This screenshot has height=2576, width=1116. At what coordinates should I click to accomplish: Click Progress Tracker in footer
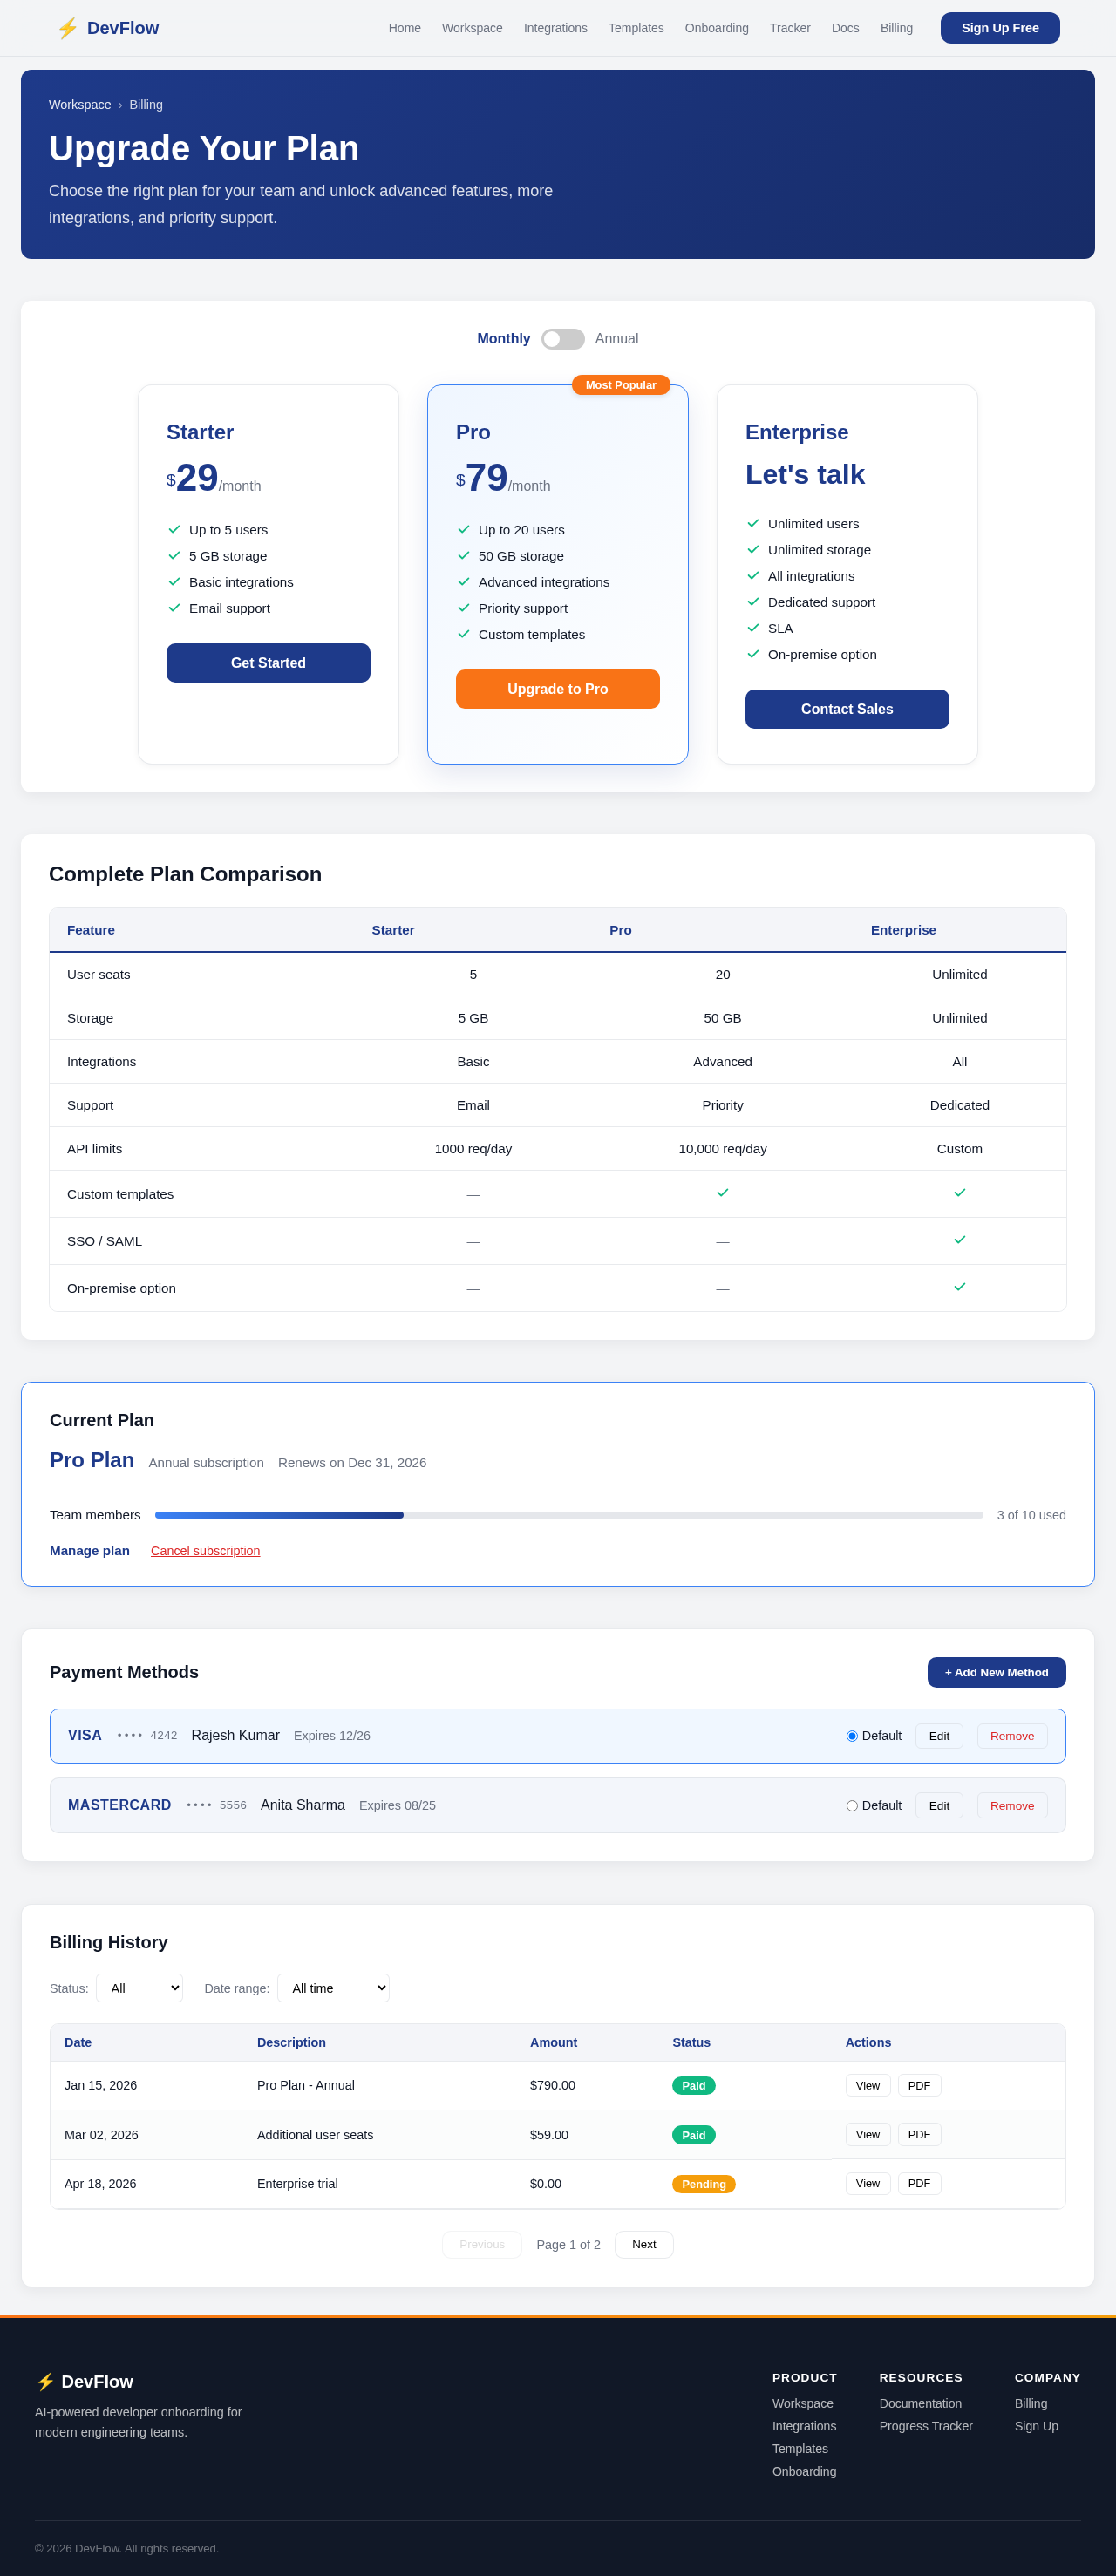click(926, 2426)
